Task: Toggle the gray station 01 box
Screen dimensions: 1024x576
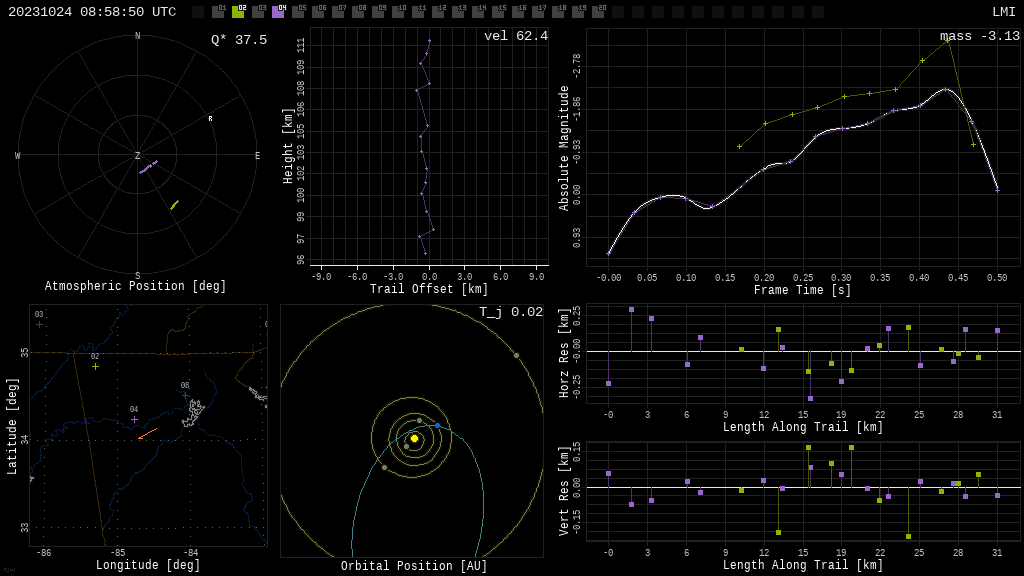Action: (218, 12)
